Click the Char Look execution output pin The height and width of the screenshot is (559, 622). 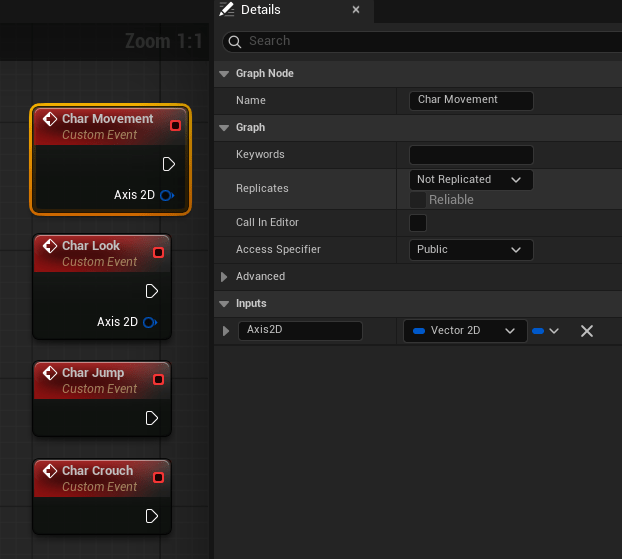tap(152, 291)
